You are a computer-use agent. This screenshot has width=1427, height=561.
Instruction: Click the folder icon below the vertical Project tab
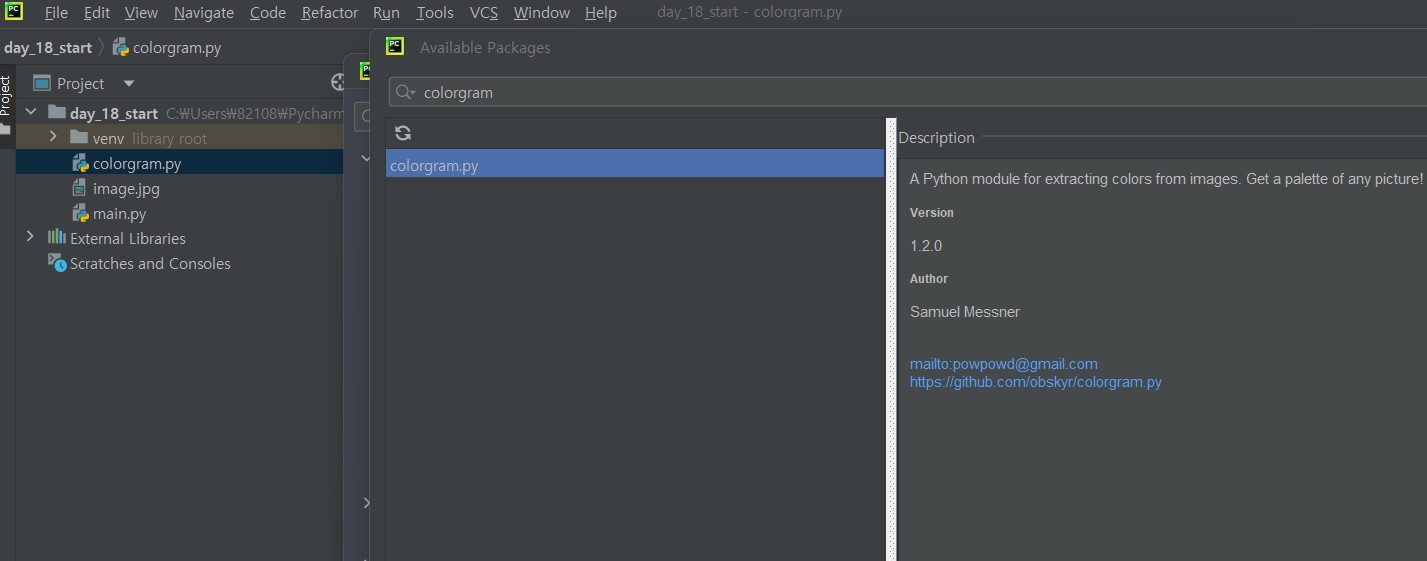5,130
